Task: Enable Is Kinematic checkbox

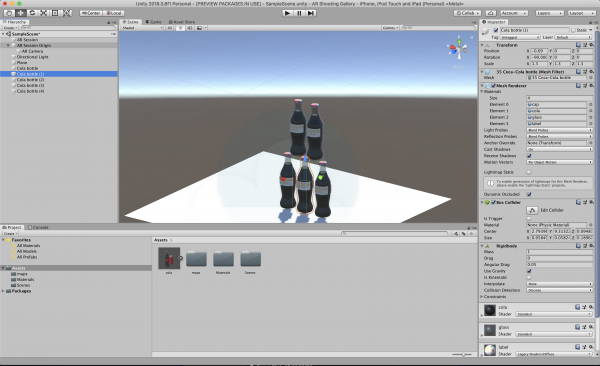Action: point(529,278)
